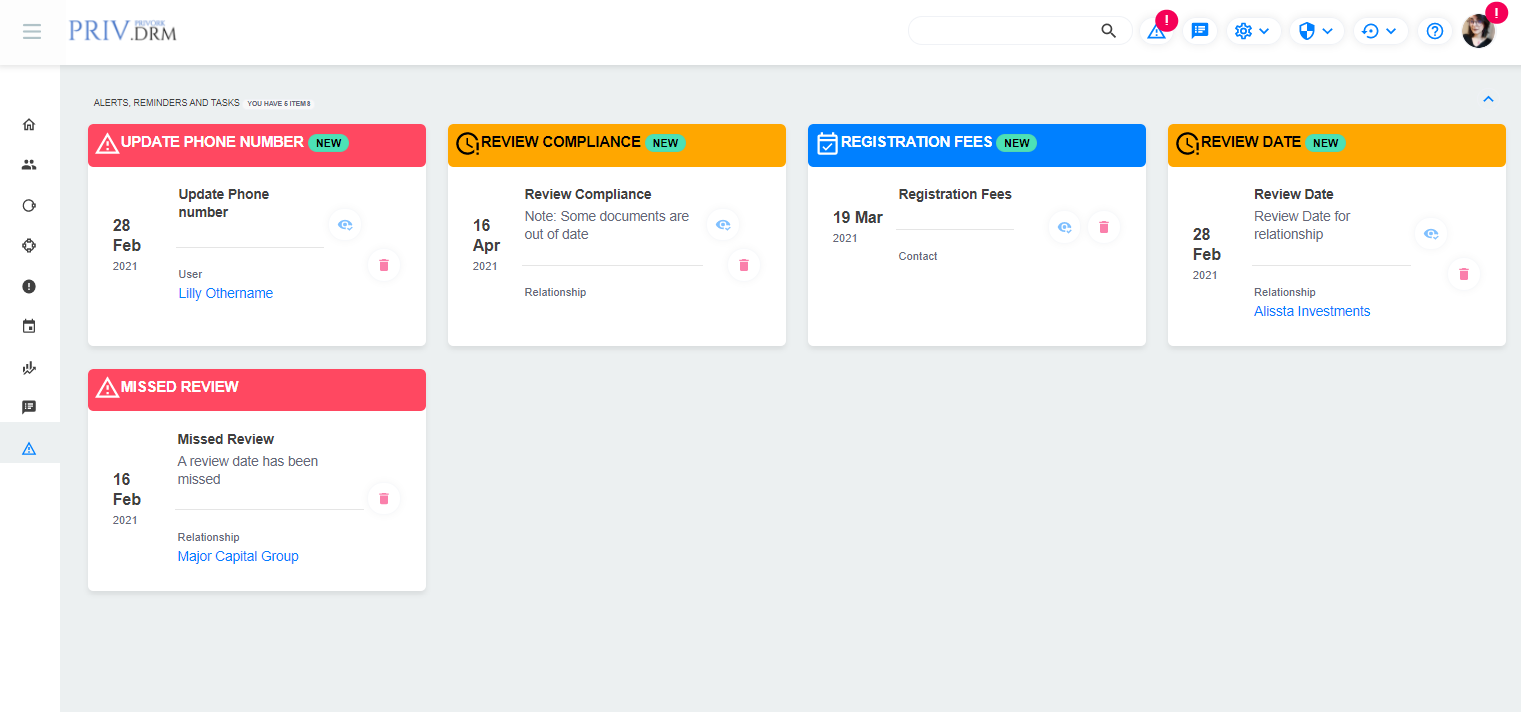Screen dimensions: 1521x712
Task: Open the user profile avatar menu
Action: pos(1478,31)
